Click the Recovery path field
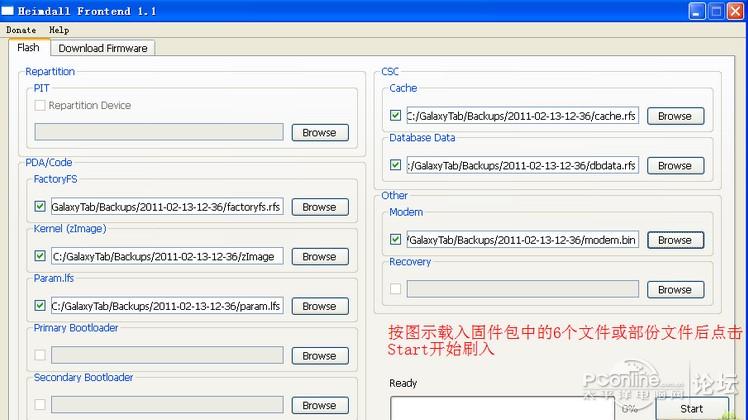Screen dimensions: 748x420 pyautogui.click(x=523, y=289)
